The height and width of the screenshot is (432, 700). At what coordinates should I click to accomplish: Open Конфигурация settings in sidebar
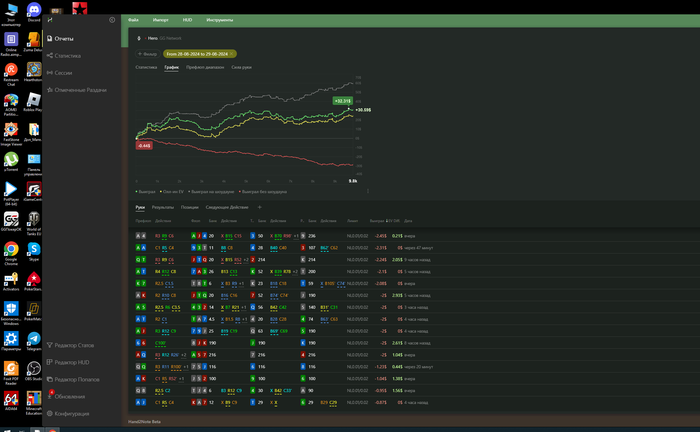click(x=68, y=414)
